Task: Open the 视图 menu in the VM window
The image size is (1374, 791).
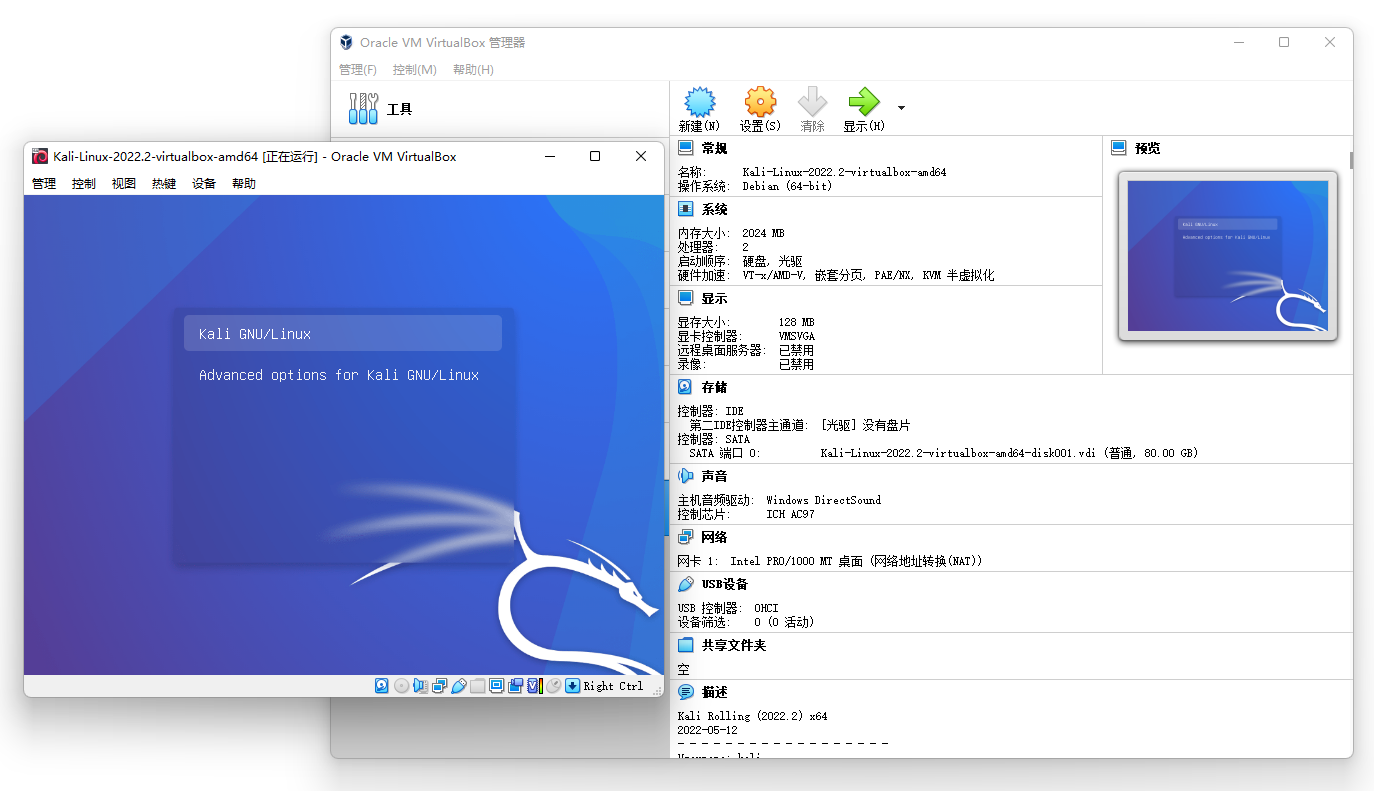Action: coord(123,183)
